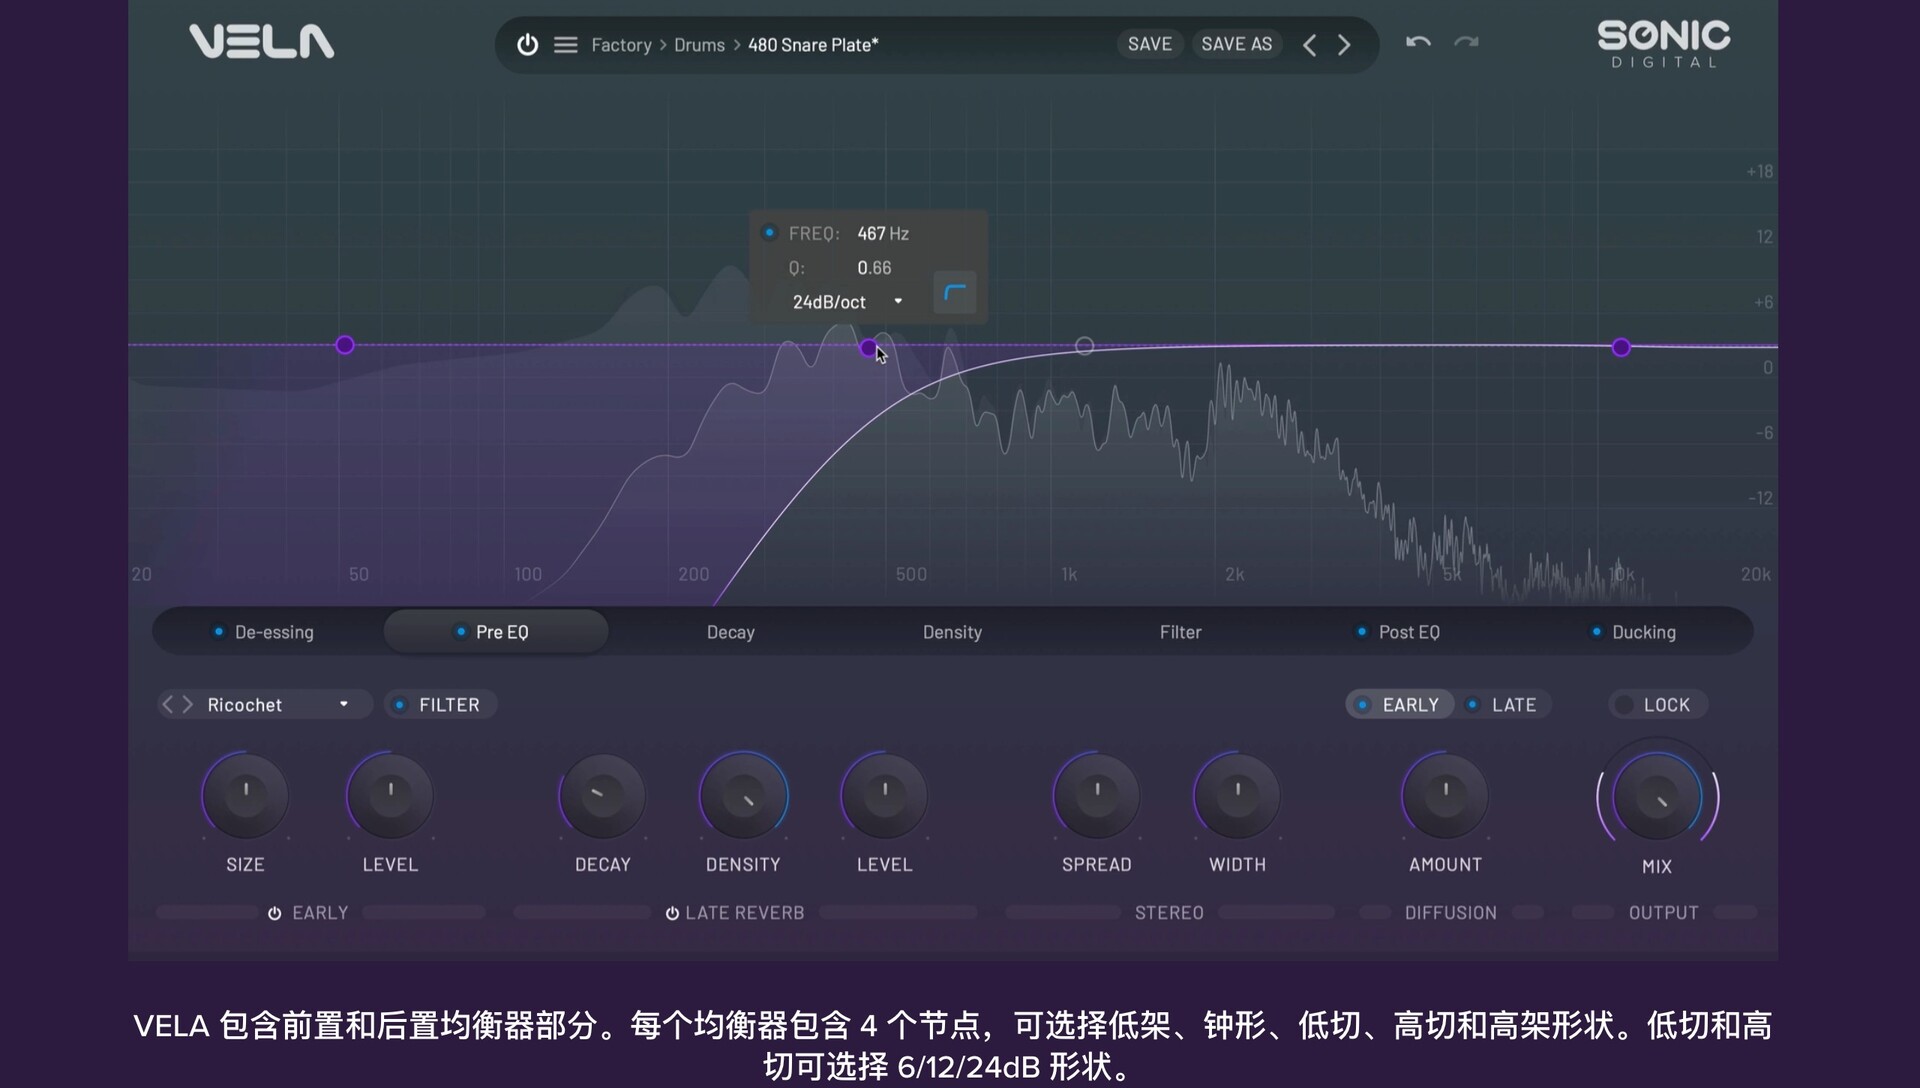Click the undo arrow icon

click(x=1418, y=42)
